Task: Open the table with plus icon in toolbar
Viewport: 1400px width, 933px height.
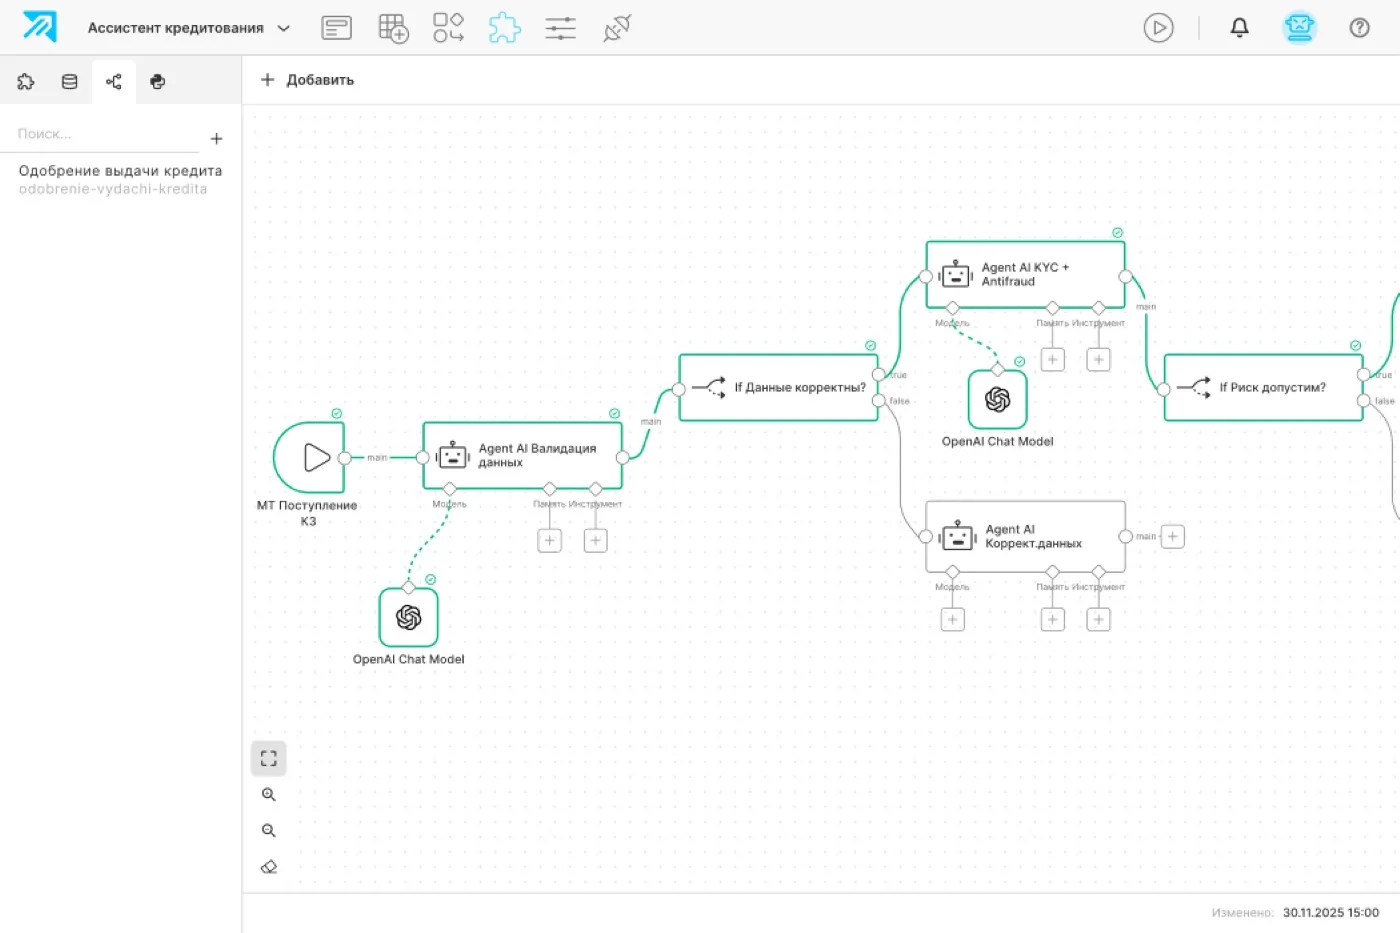Action: (393, 28)
